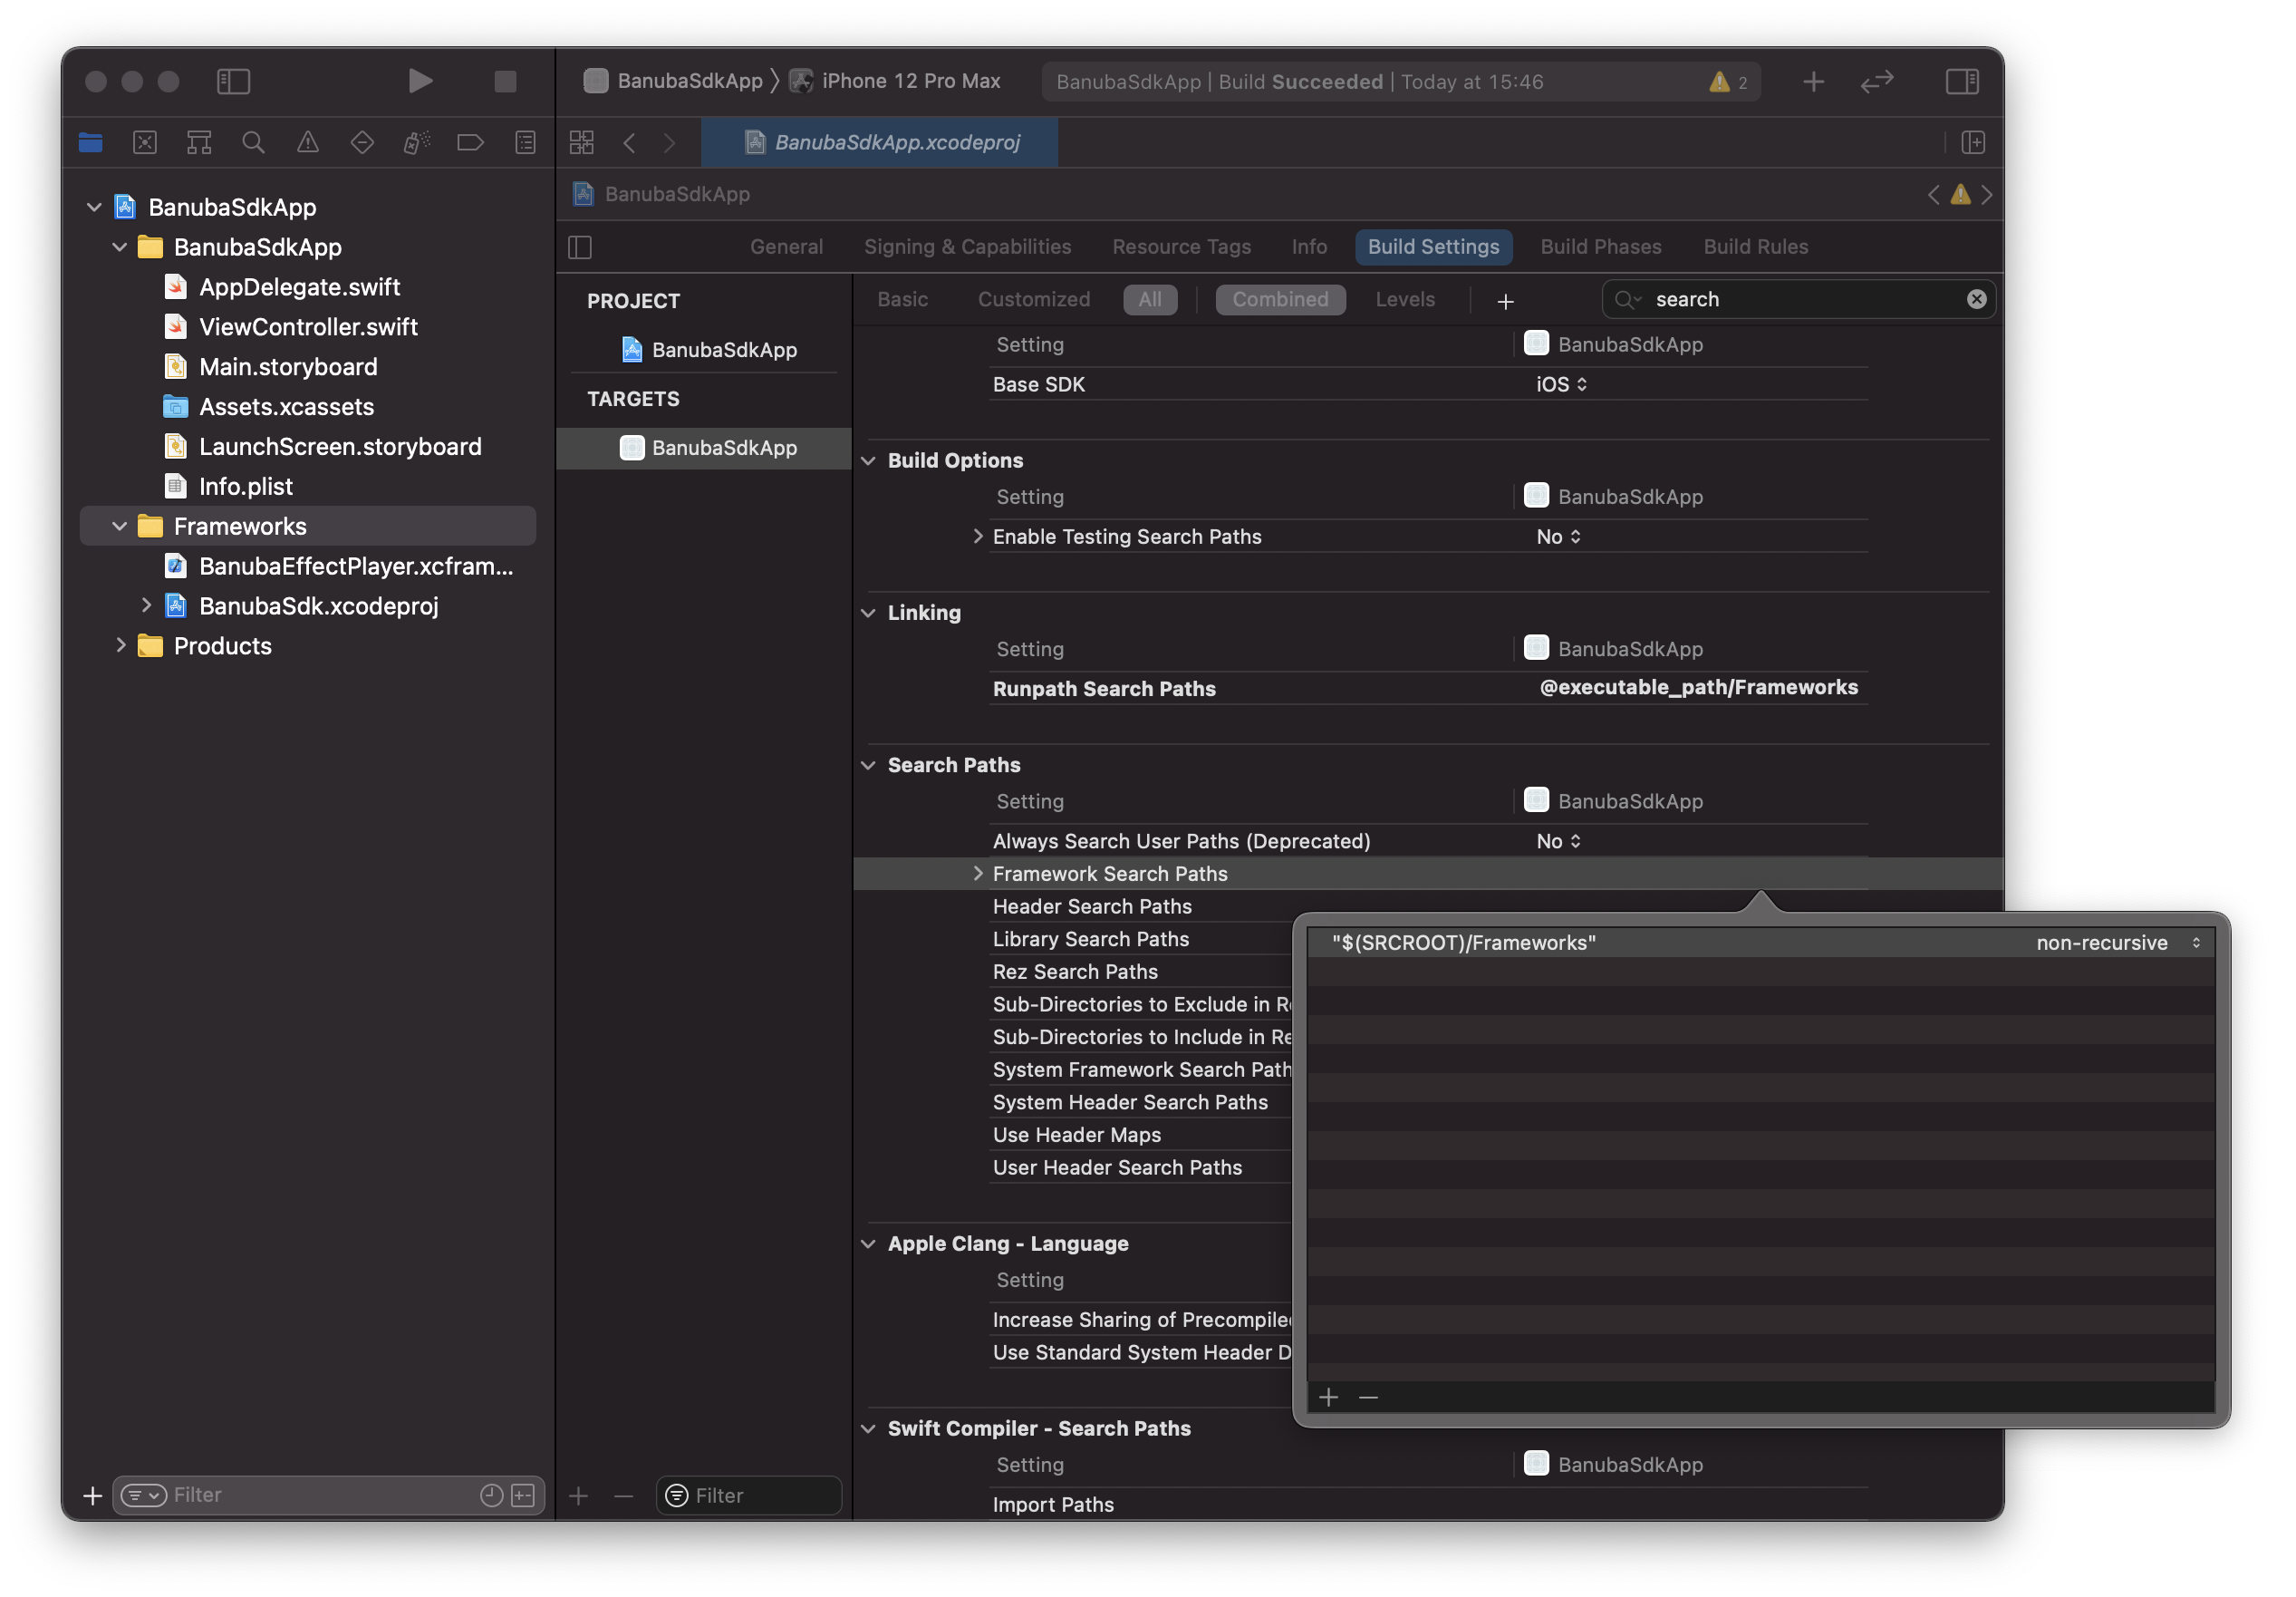Change Always Search User Paths value
The width and height of the screenshot is (2296, 1597).
tap(1558, 840)
